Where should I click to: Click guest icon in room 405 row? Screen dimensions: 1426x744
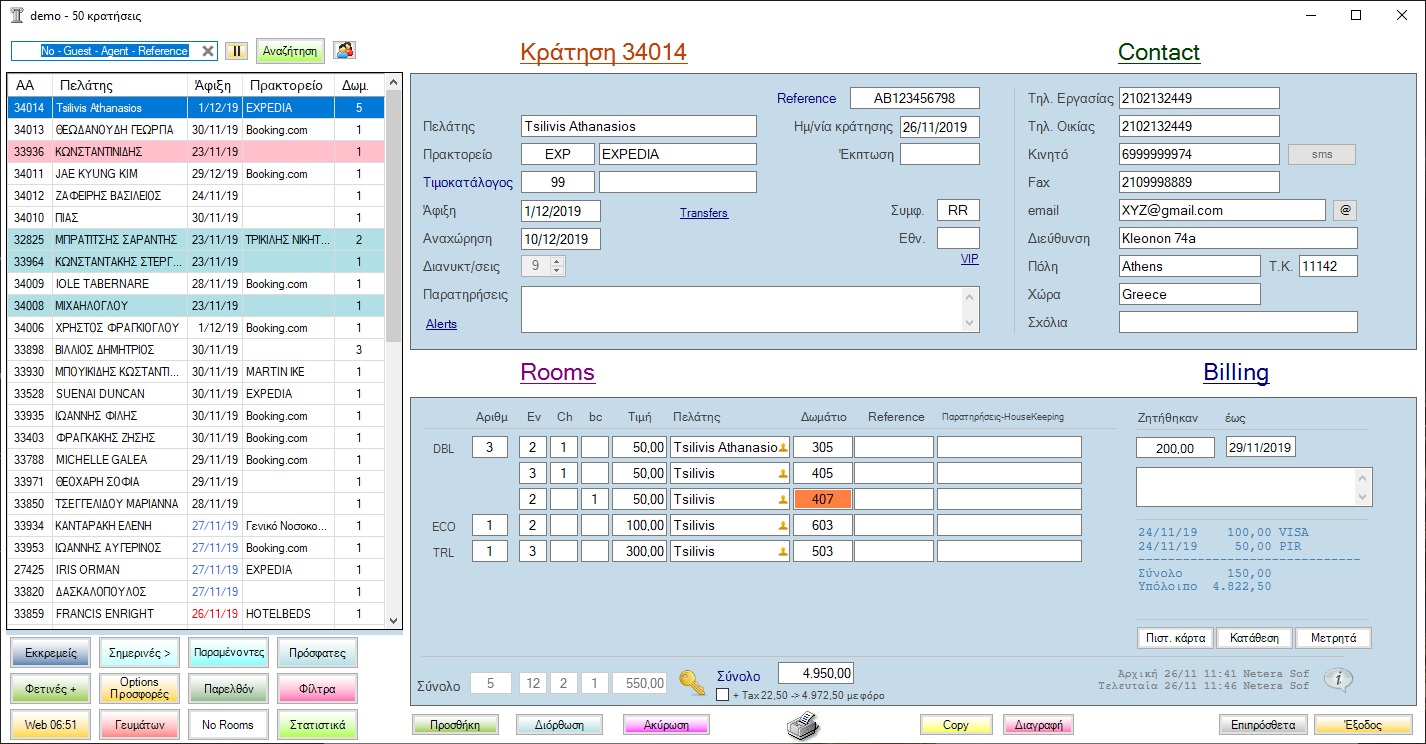tap(783, 474)
